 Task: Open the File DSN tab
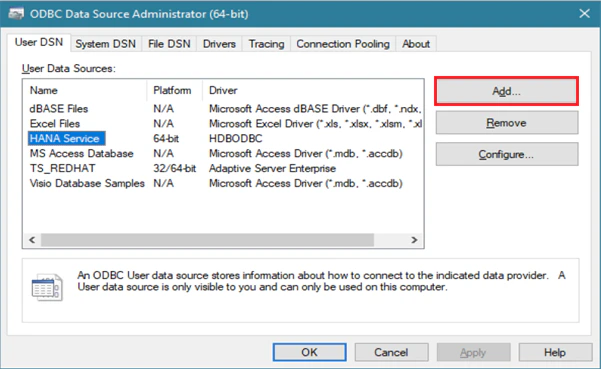click(169, 44)
